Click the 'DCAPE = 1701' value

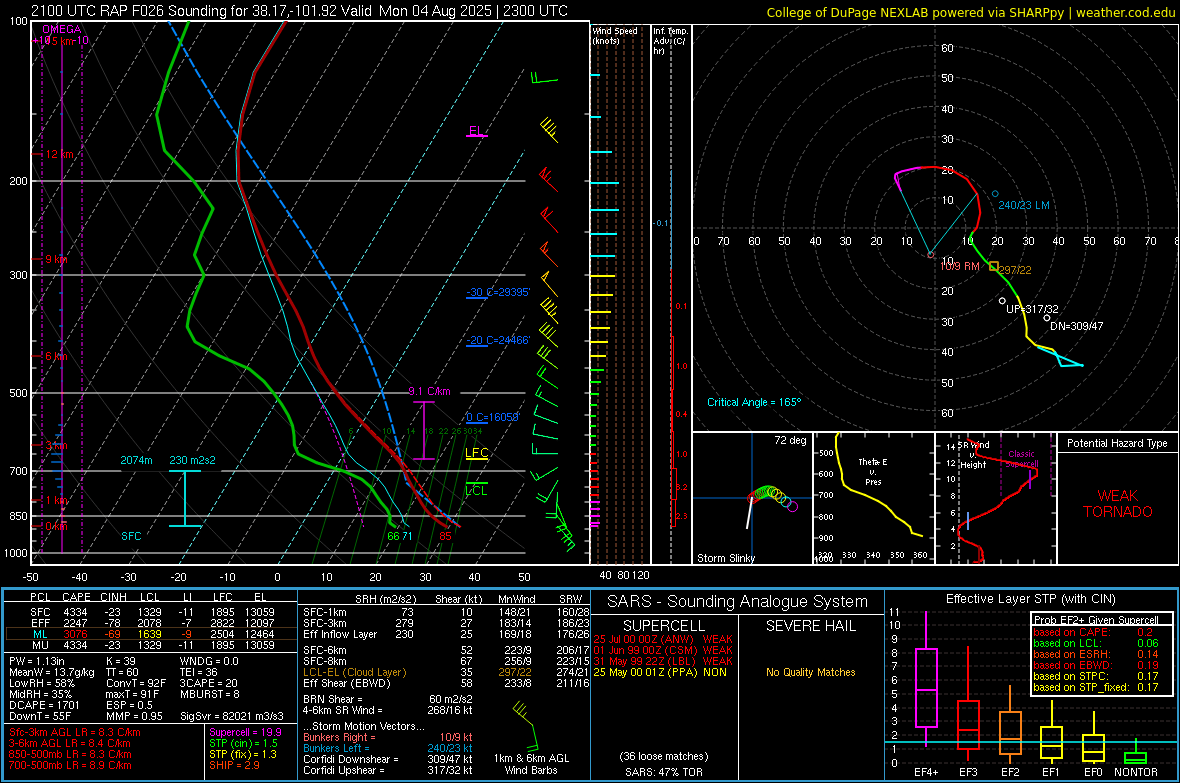click(44, 705)
